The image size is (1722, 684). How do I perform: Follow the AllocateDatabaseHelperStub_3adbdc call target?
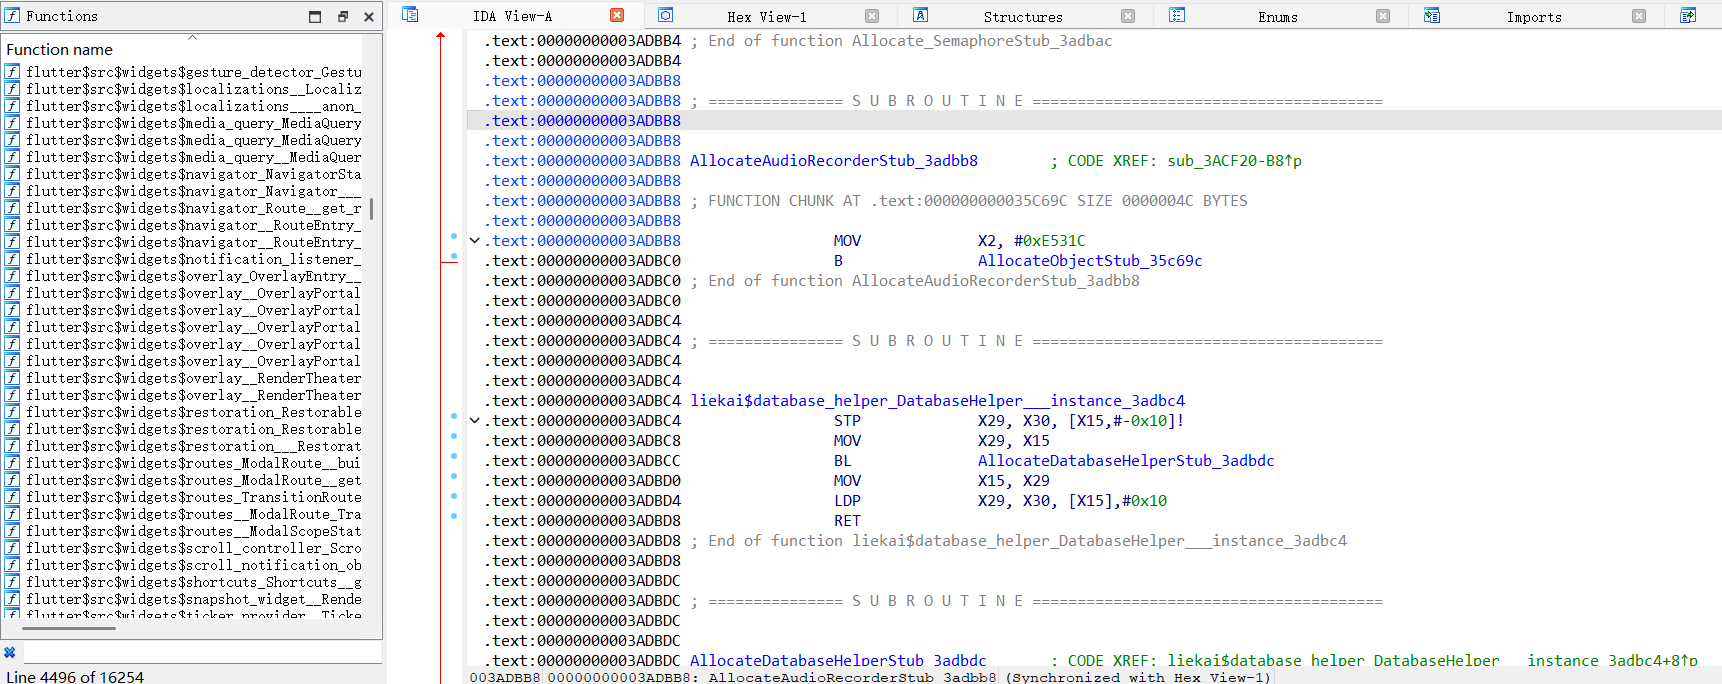click(x=1126, y=461)
